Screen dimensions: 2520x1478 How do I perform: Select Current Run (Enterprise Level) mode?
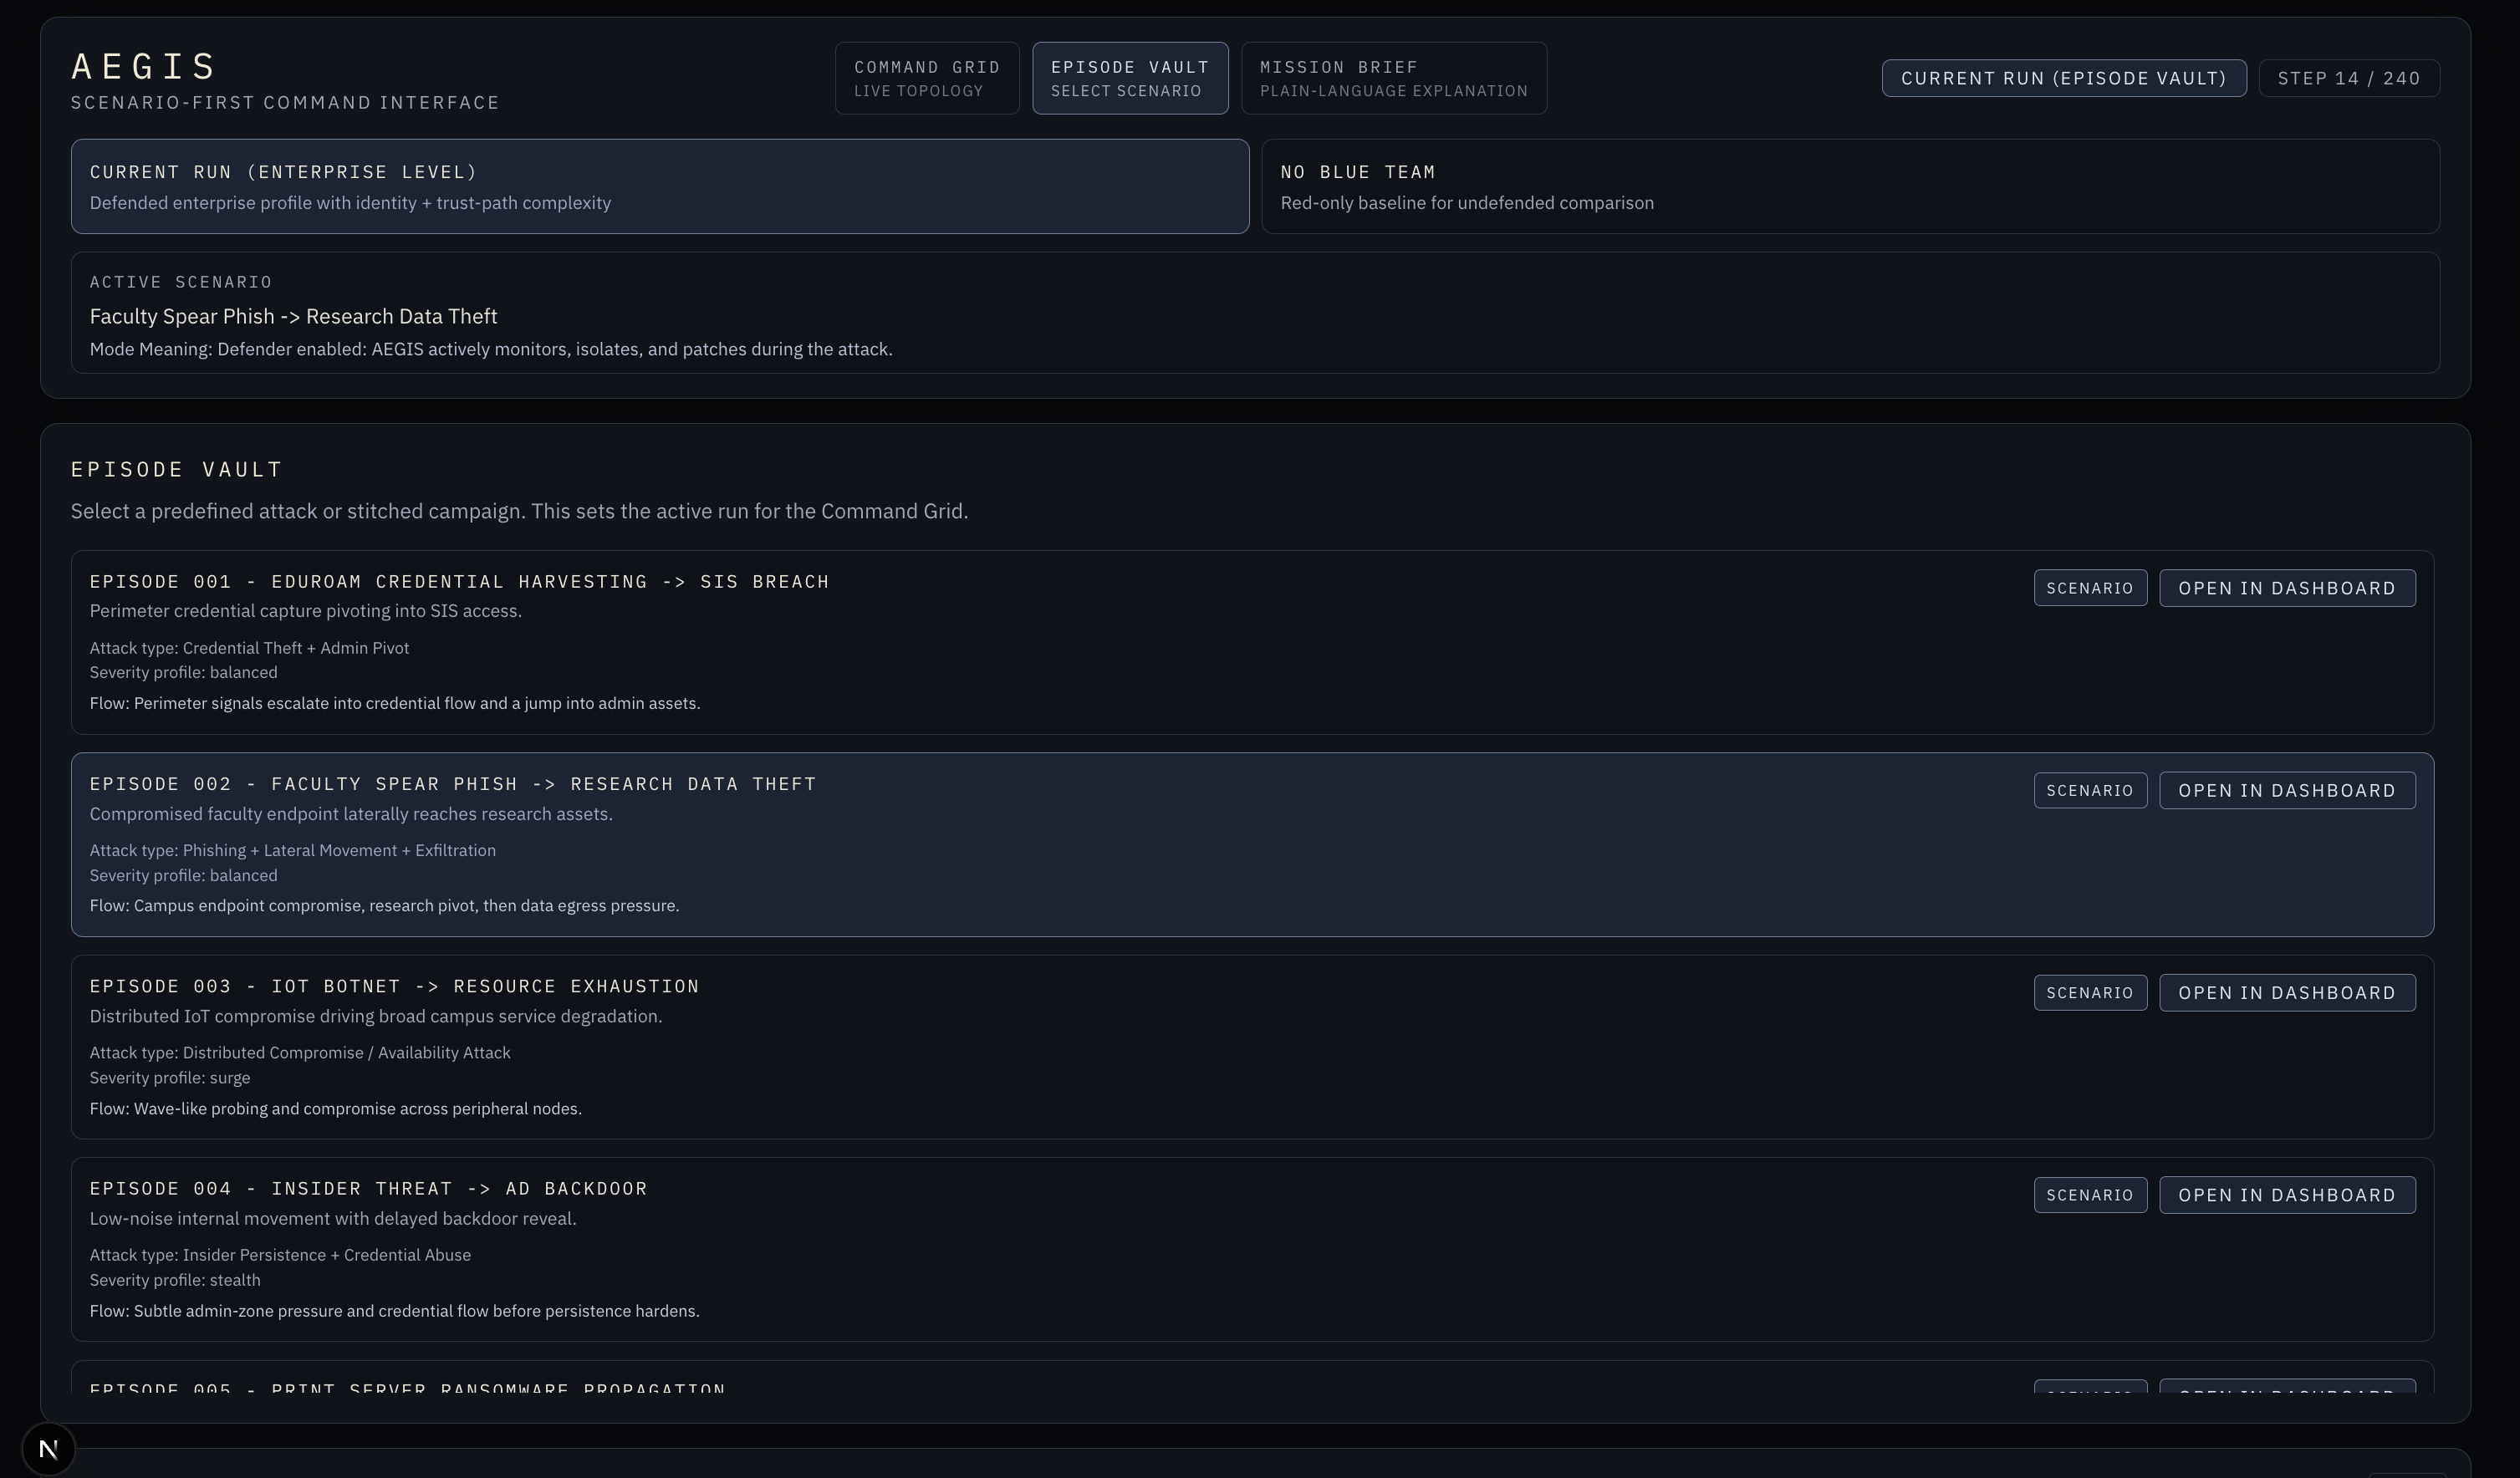[x=659, y=187]
